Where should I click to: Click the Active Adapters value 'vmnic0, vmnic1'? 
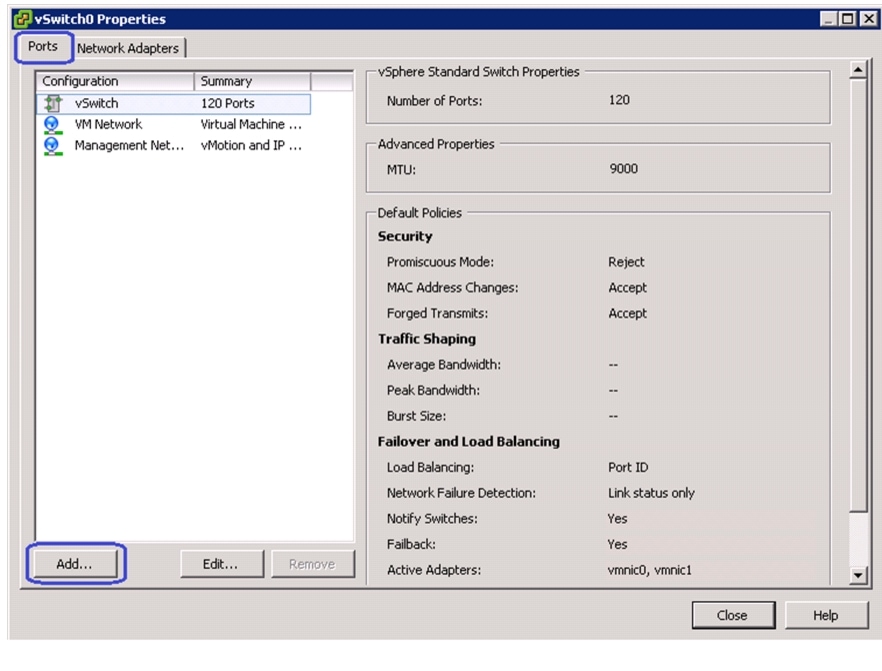(x=650, y=570)
